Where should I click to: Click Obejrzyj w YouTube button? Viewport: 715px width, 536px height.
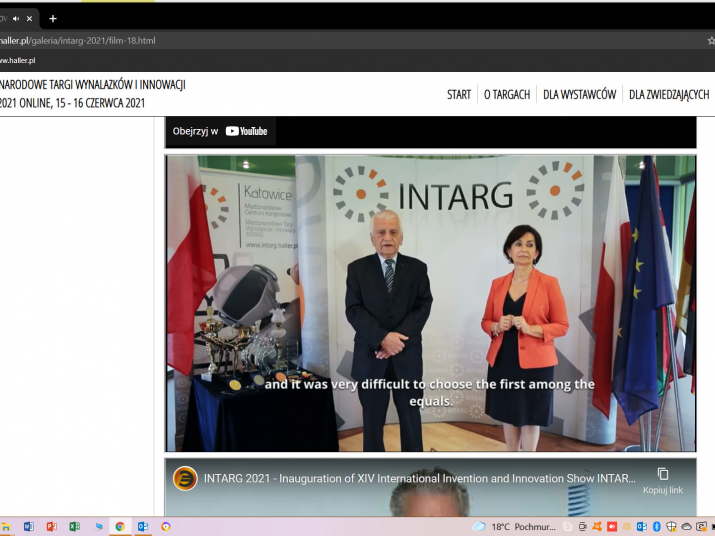220,131
